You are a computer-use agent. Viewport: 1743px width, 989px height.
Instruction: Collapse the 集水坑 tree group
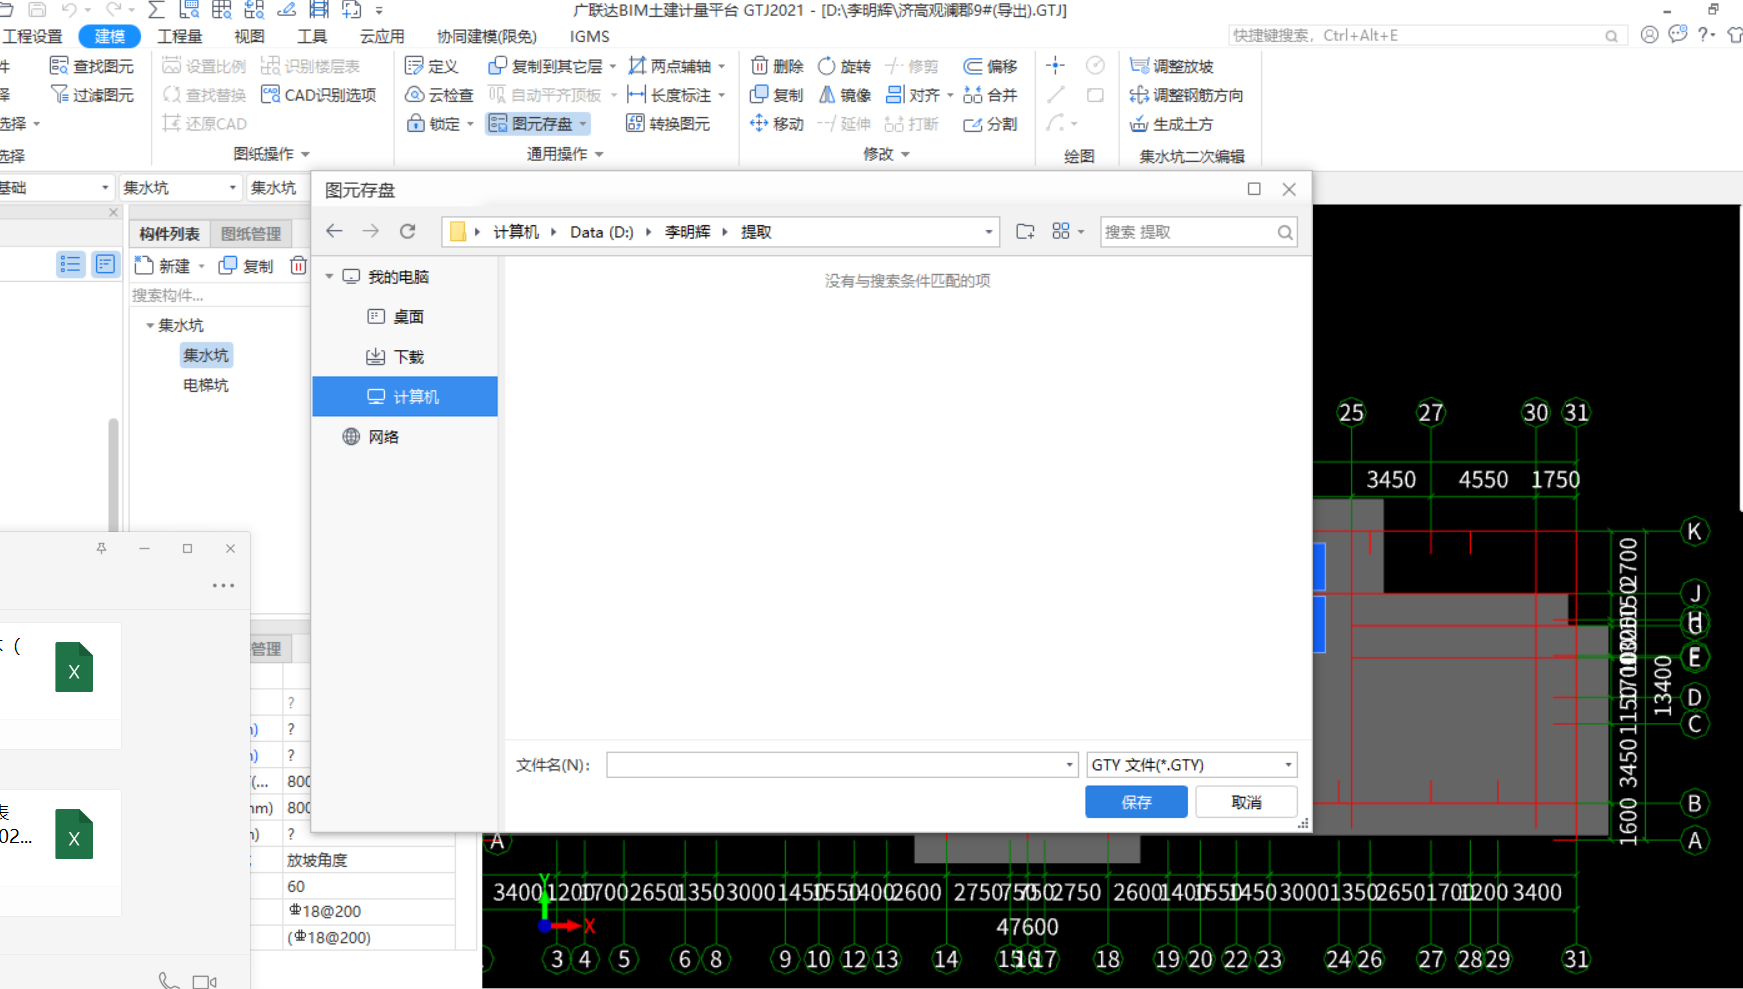pos(150,325)
